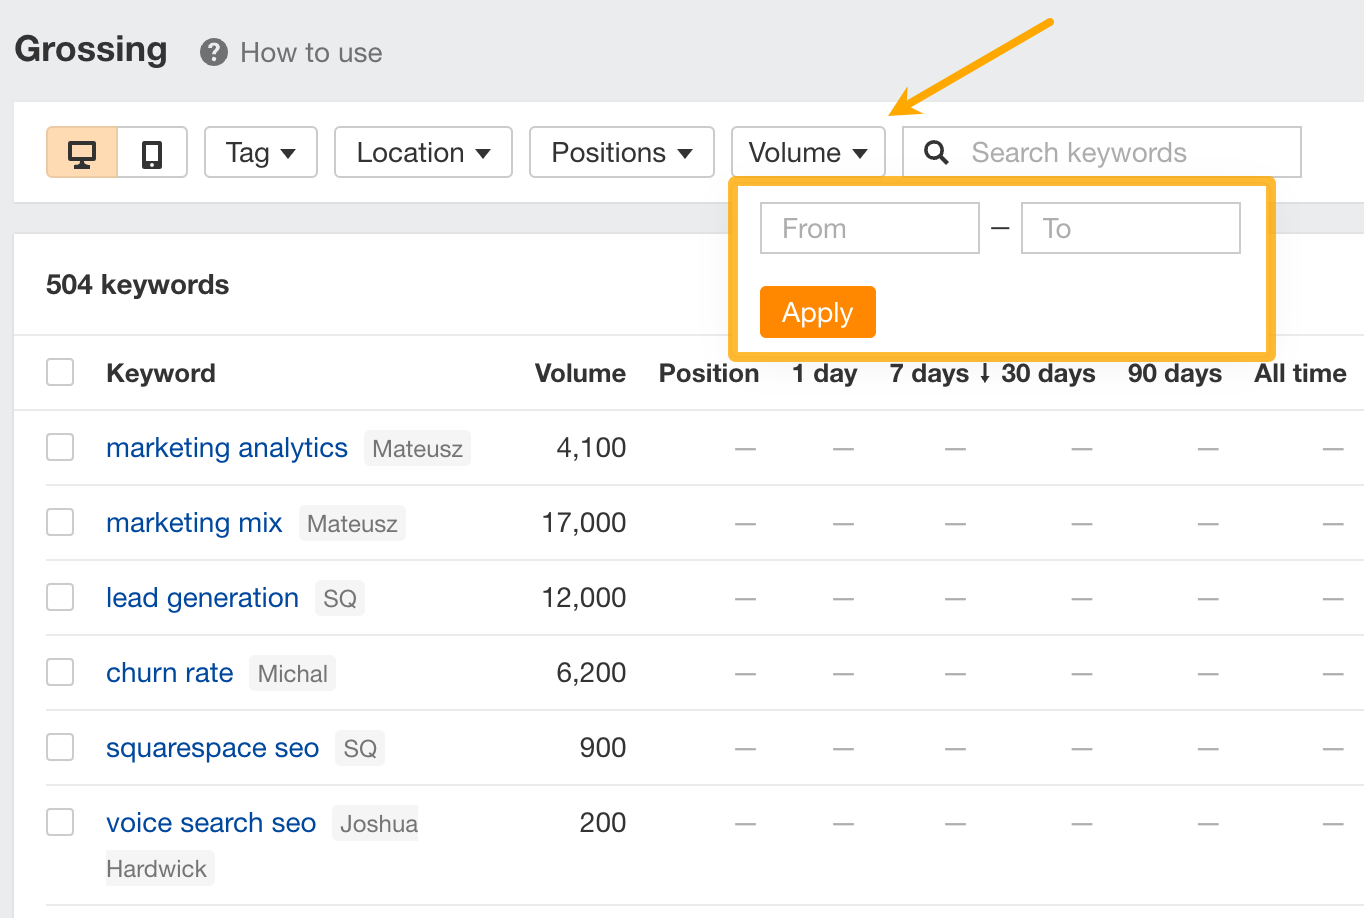The image size is (1364, 918).
Task: Click the Search keywords field
Action: click(1102, 152)
